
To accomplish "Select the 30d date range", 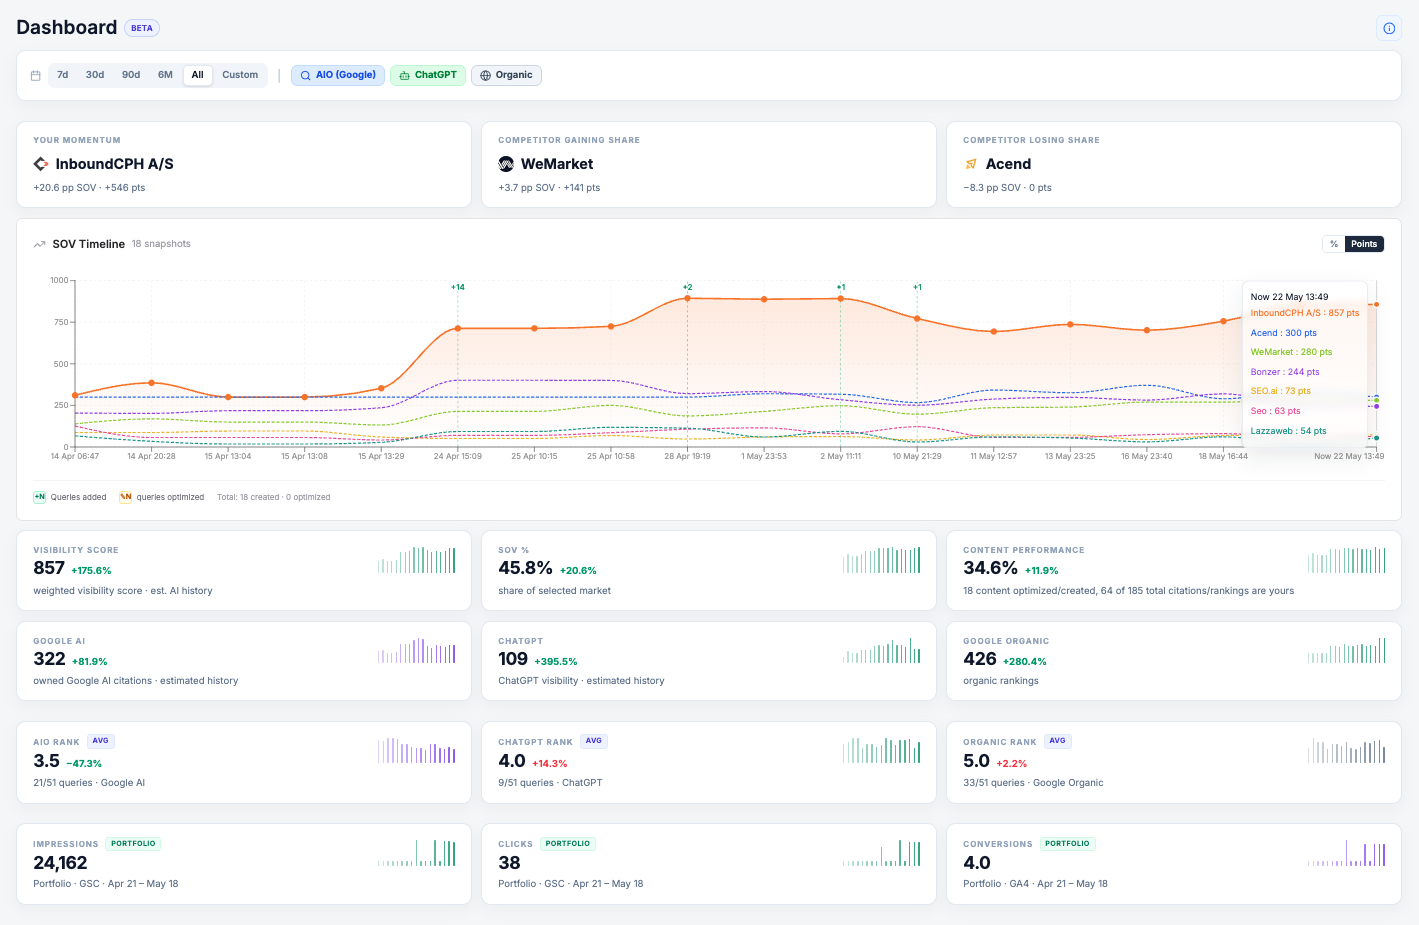I will (95, 75).
